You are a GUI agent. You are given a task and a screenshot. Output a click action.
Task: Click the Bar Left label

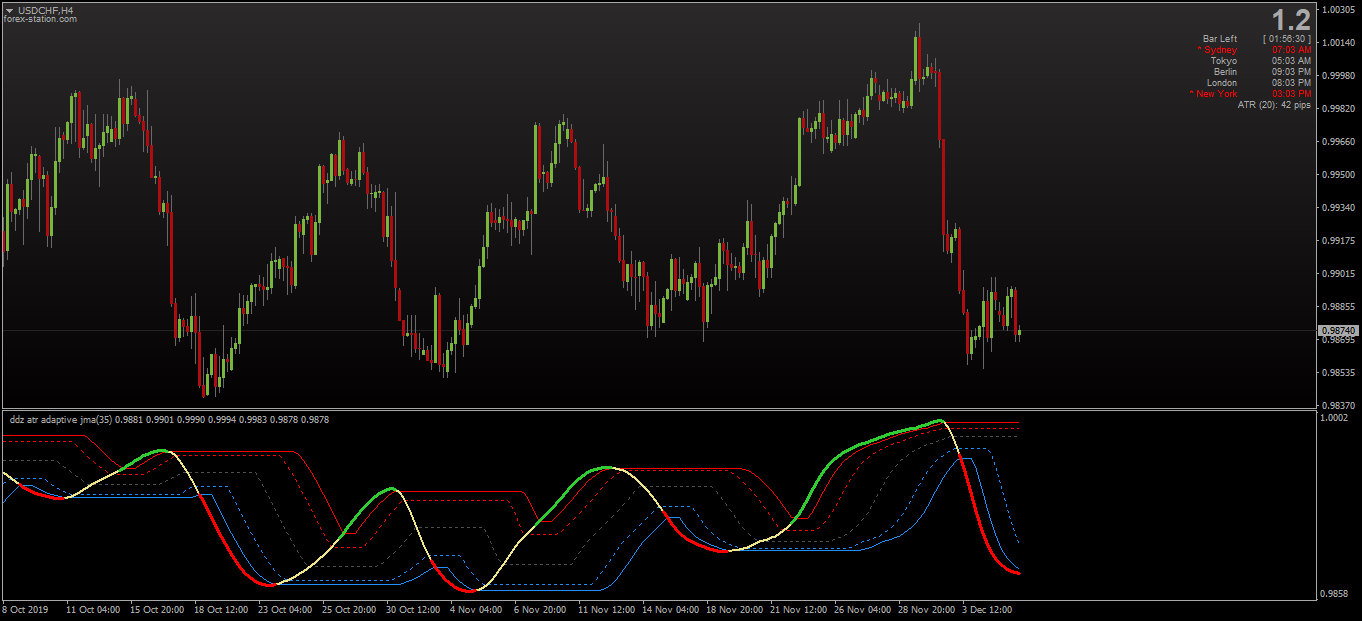point(1220,39)
